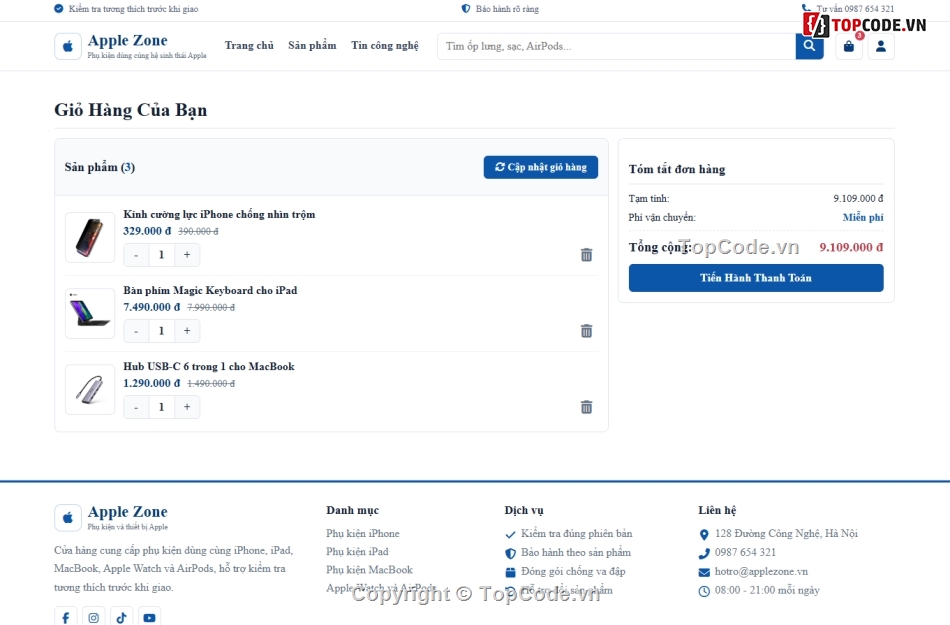Viewport: 950px width, 625px height.
Task: Click footer email hotro@applezone.vn
Action: 761,572
